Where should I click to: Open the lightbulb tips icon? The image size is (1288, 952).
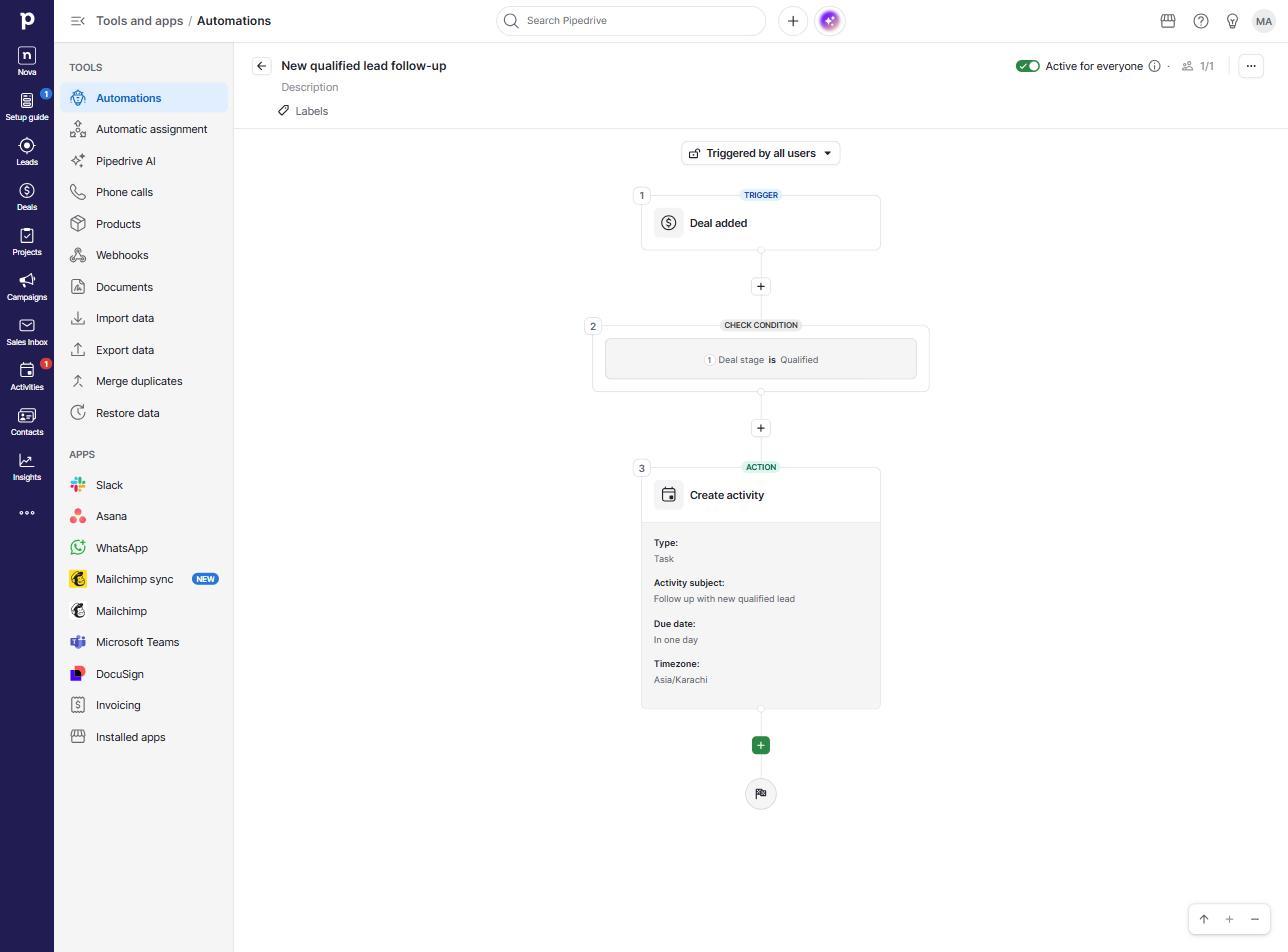tap(1233, 21)
